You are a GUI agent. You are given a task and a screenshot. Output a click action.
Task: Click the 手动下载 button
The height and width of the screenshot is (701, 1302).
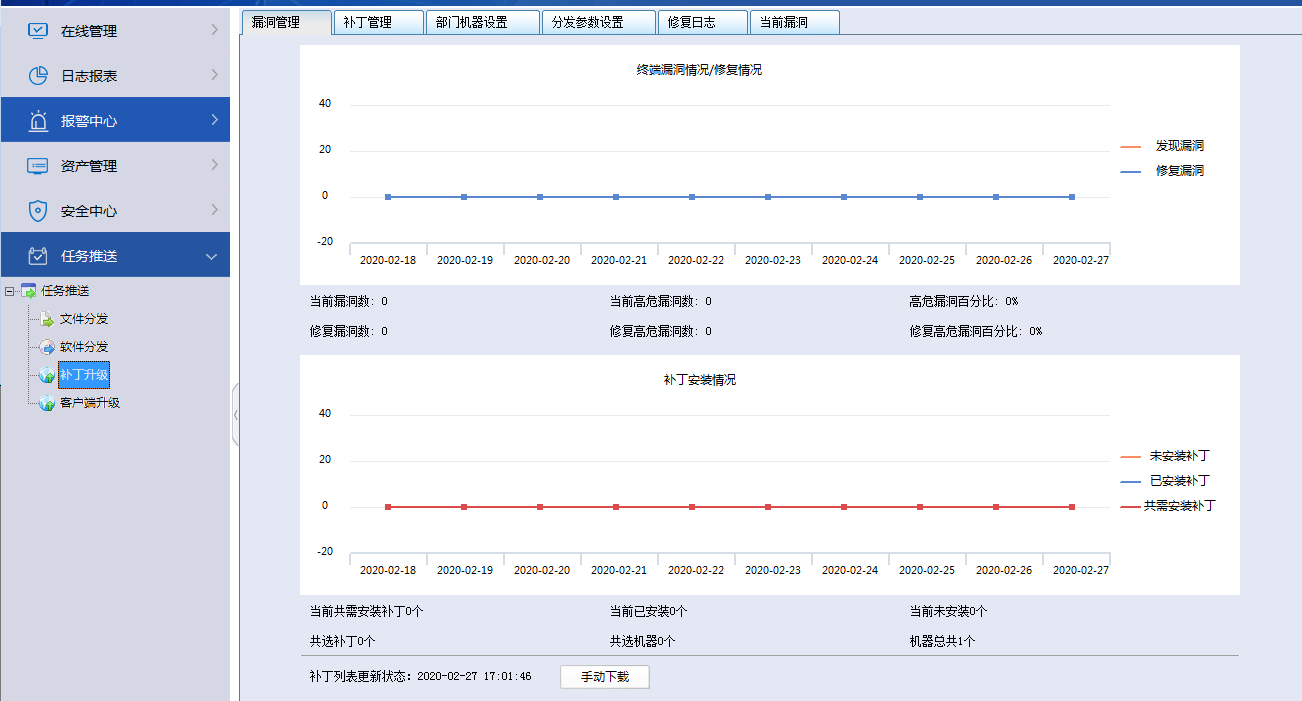click(605, 677)
